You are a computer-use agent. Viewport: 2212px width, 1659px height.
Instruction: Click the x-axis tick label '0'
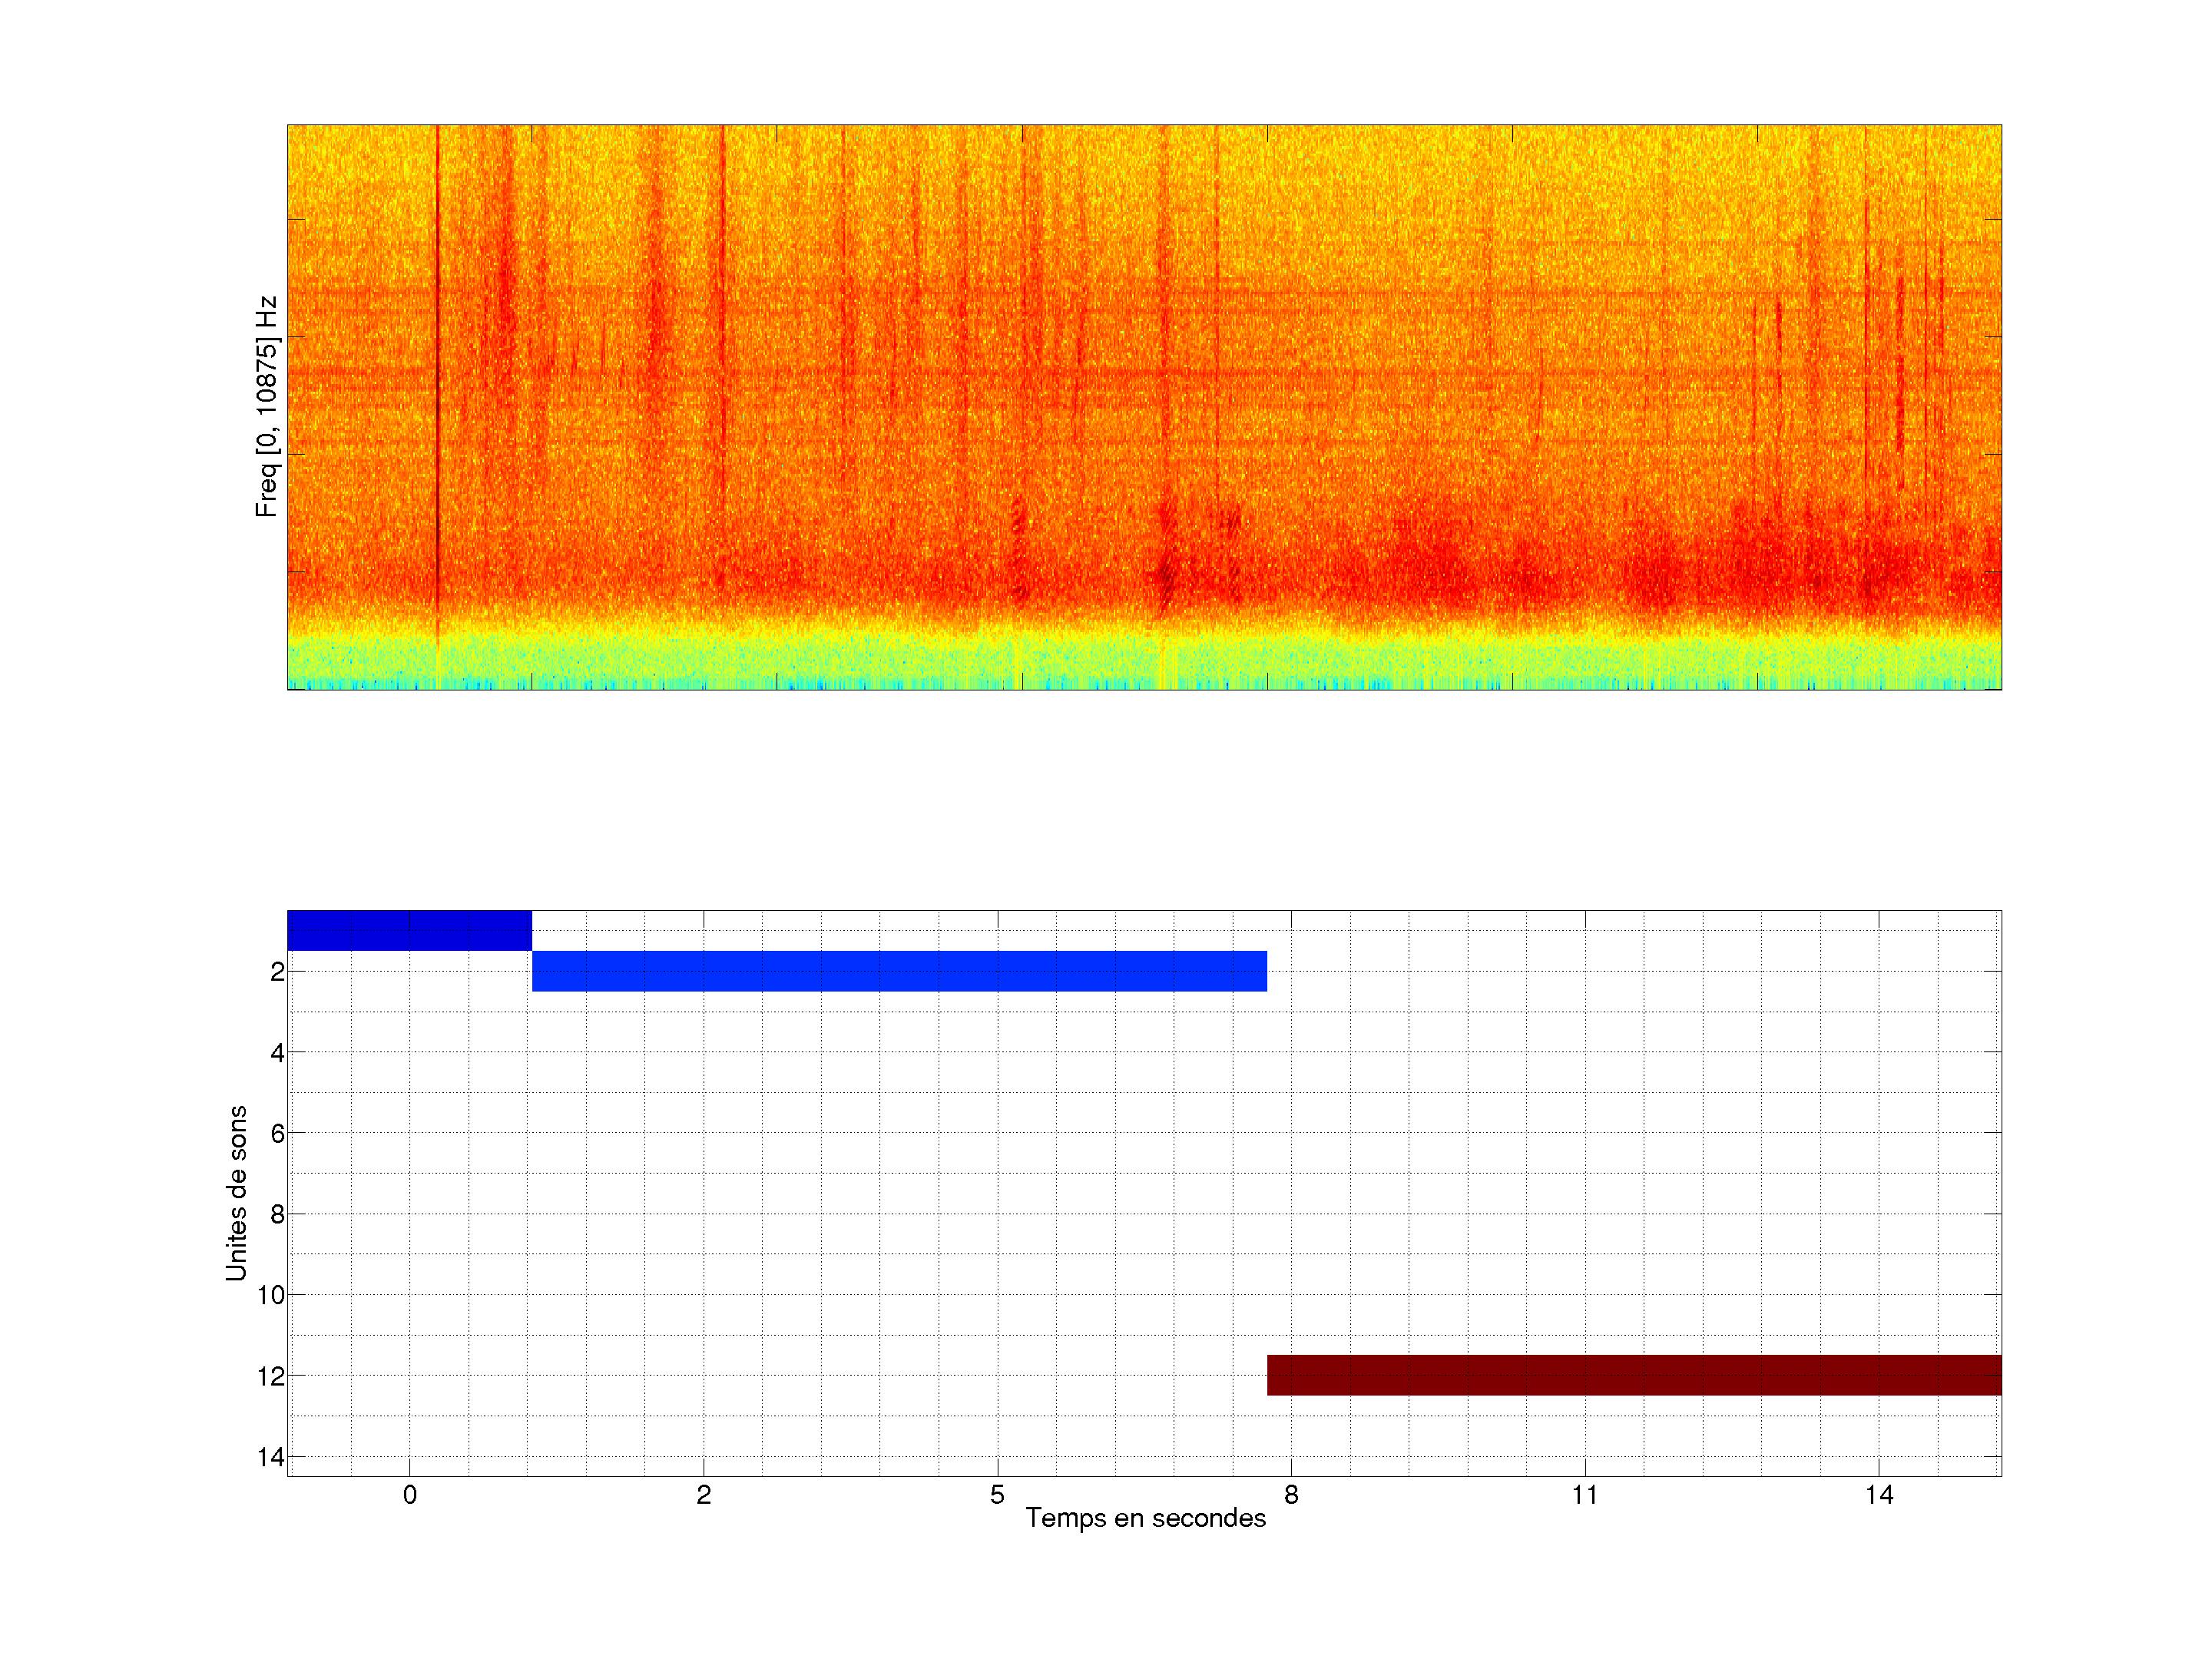[410, 1495]
